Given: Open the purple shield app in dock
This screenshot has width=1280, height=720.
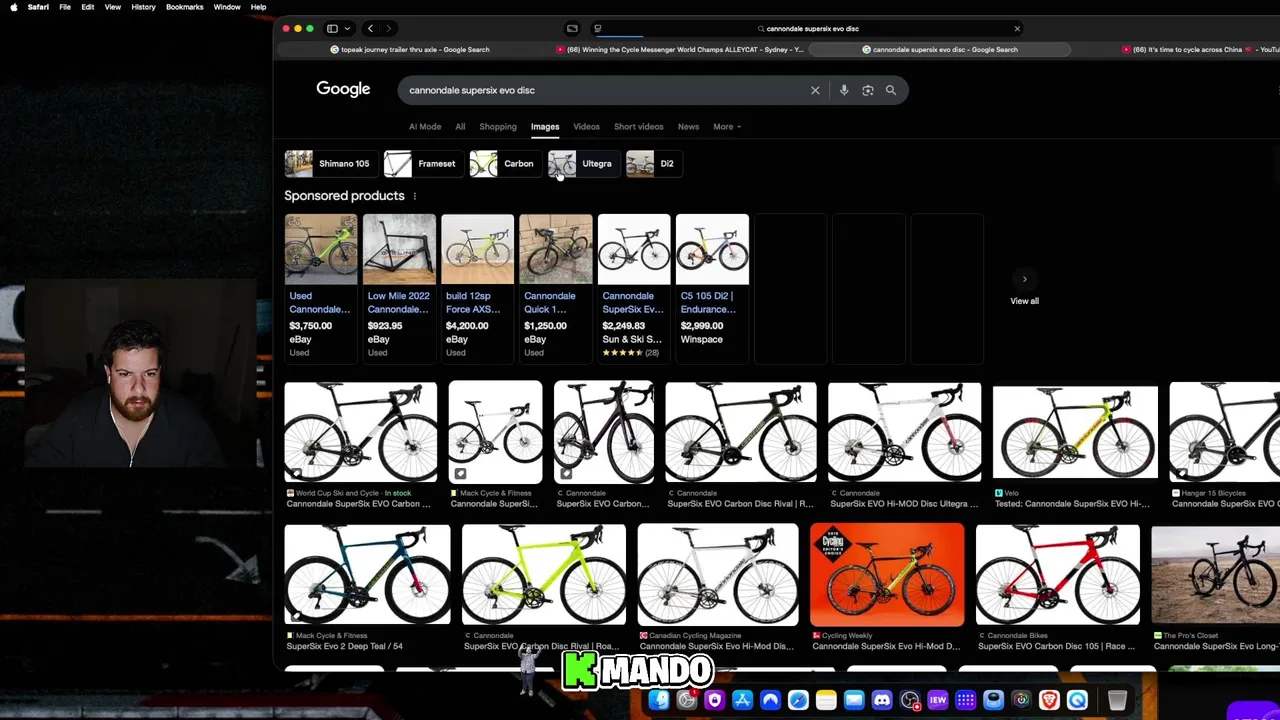Looking at the screenshot, I should pos(714,700).
